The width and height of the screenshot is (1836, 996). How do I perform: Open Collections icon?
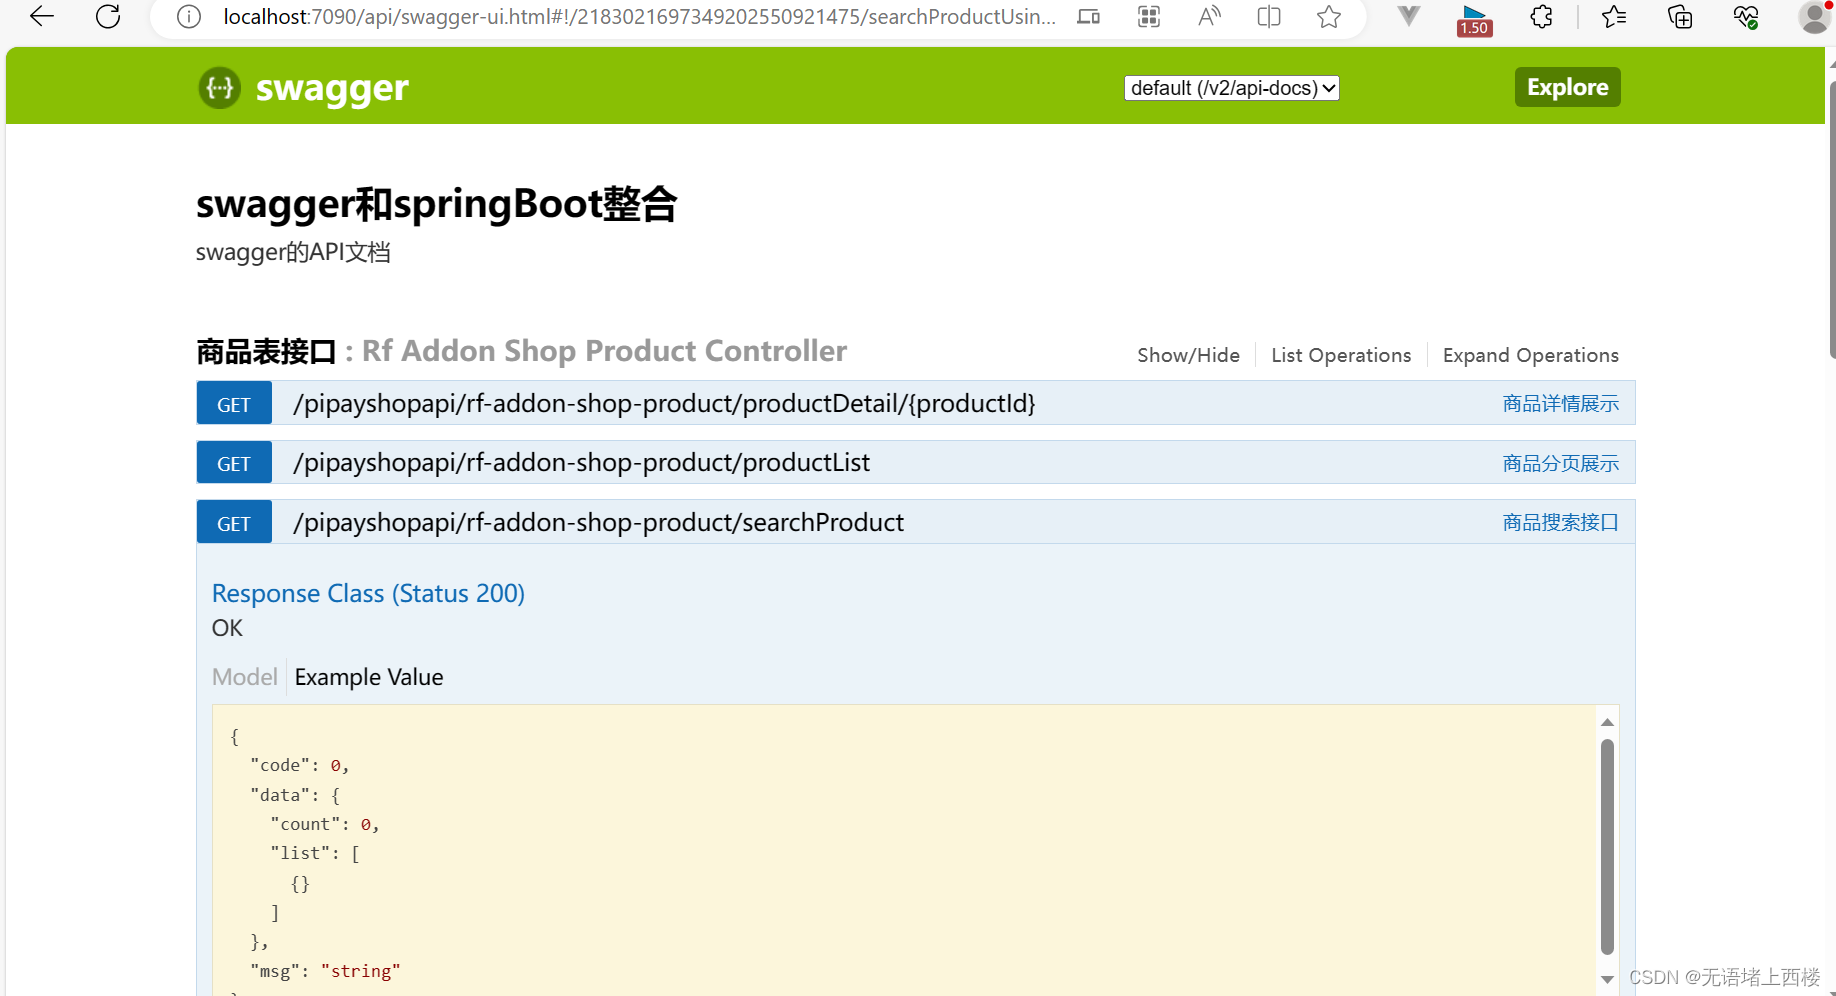1680,17
